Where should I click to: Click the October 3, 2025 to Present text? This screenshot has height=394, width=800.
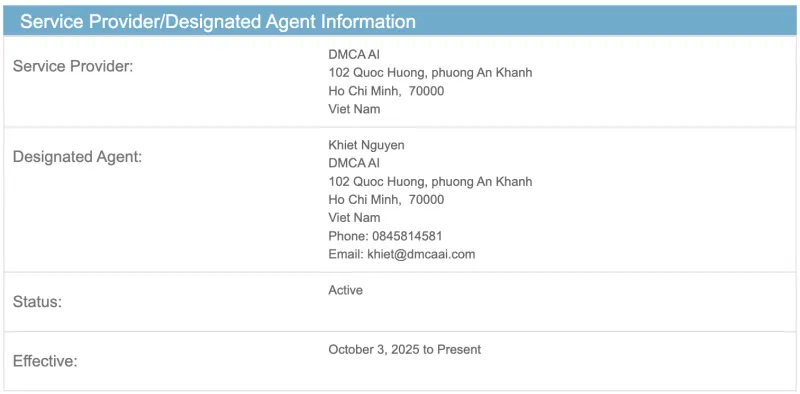(405, 350)
